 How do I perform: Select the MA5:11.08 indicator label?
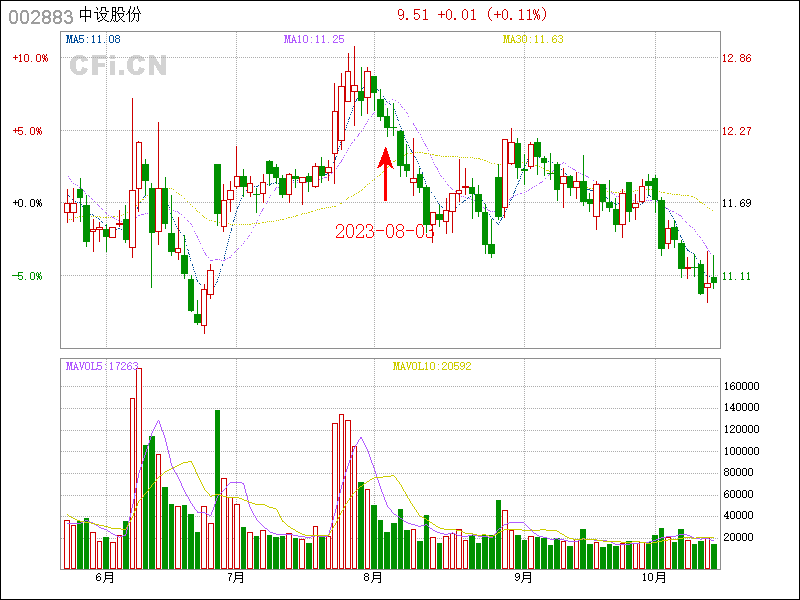tap(93, 39)
